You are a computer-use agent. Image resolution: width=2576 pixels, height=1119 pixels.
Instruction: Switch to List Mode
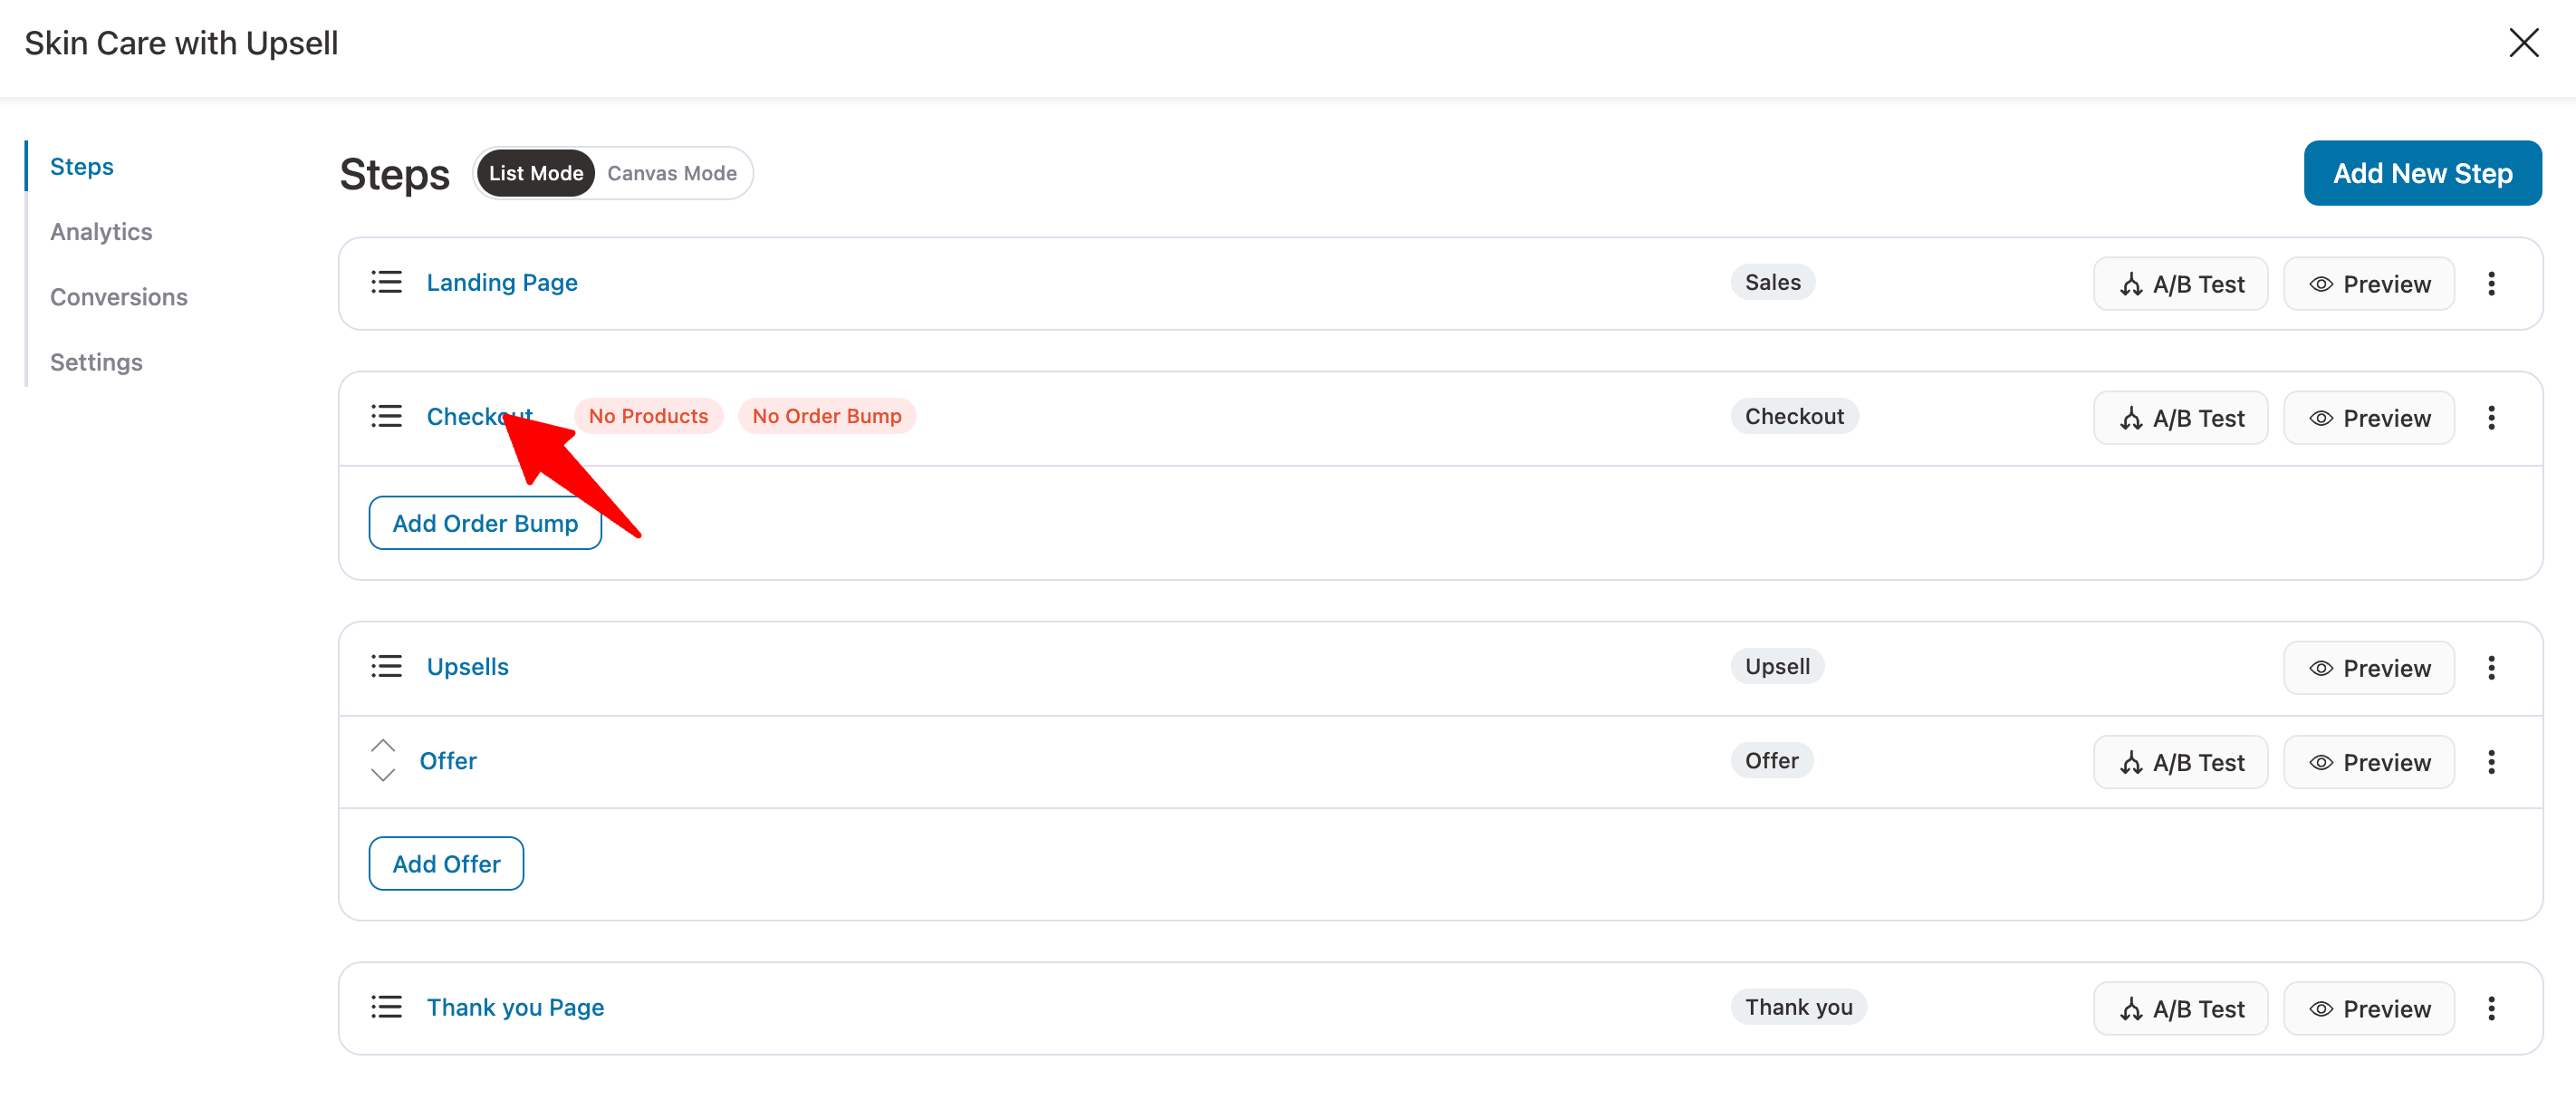pos(536,172)
